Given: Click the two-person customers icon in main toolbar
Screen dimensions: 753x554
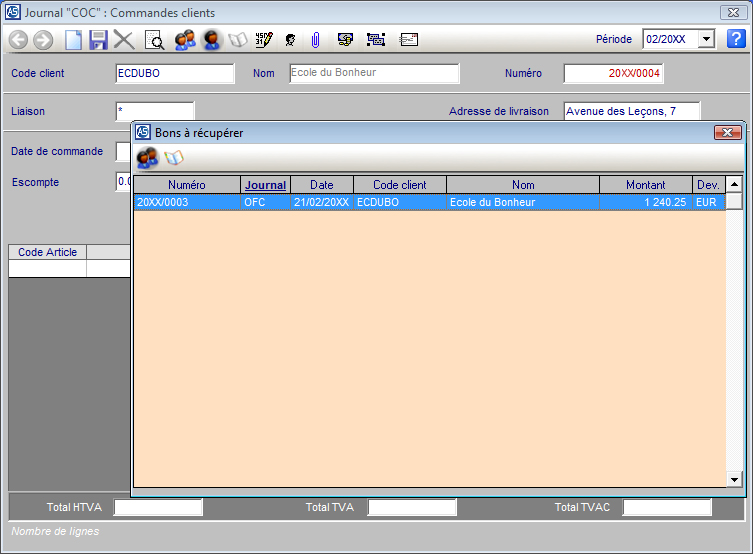Looking at the screenshot, I should click(184, 40).
